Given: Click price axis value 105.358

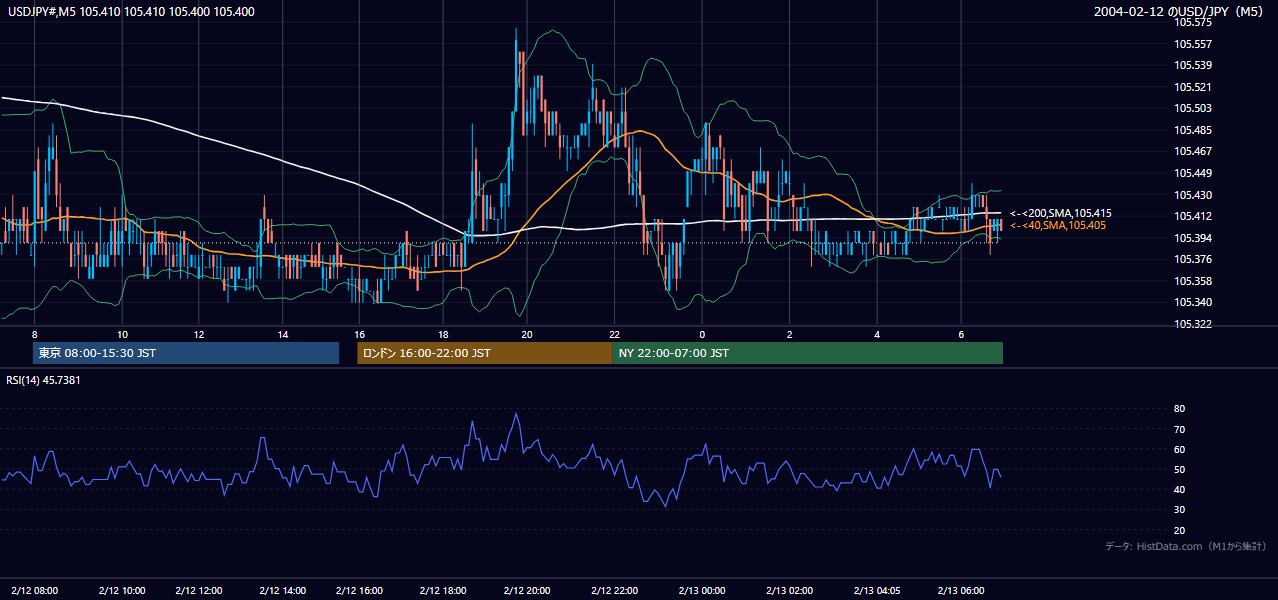Looking at the screenshot, I should pyautogui.click(x=1192, y=281).
